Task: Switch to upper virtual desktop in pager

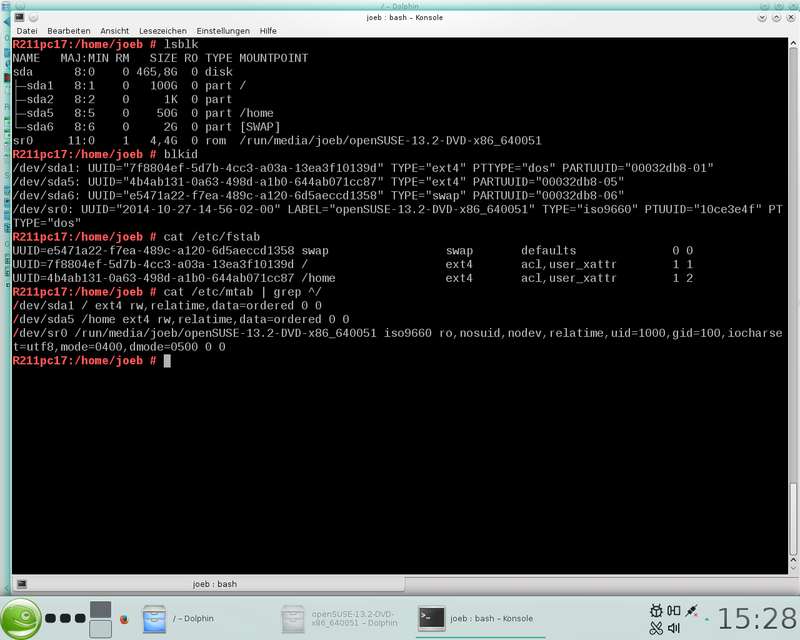Action: 101,609
